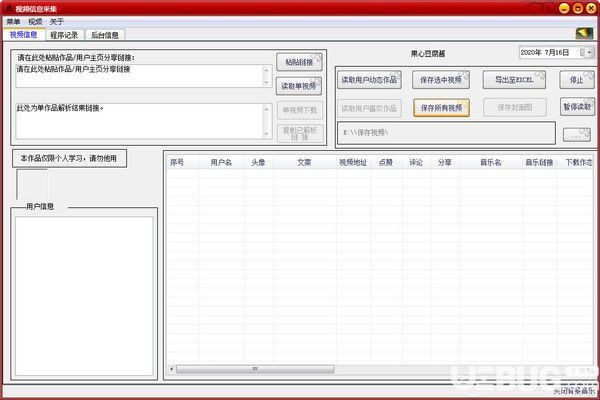Open the 关于 menu
The image size is (600, 400).
point(57,22)
